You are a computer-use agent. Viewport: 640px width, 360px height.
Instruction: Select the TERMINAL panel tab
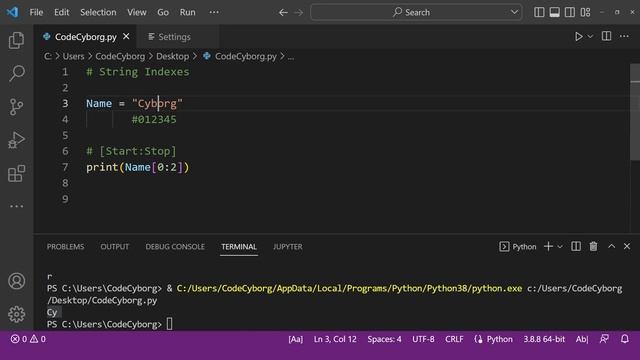click(239, 247)
